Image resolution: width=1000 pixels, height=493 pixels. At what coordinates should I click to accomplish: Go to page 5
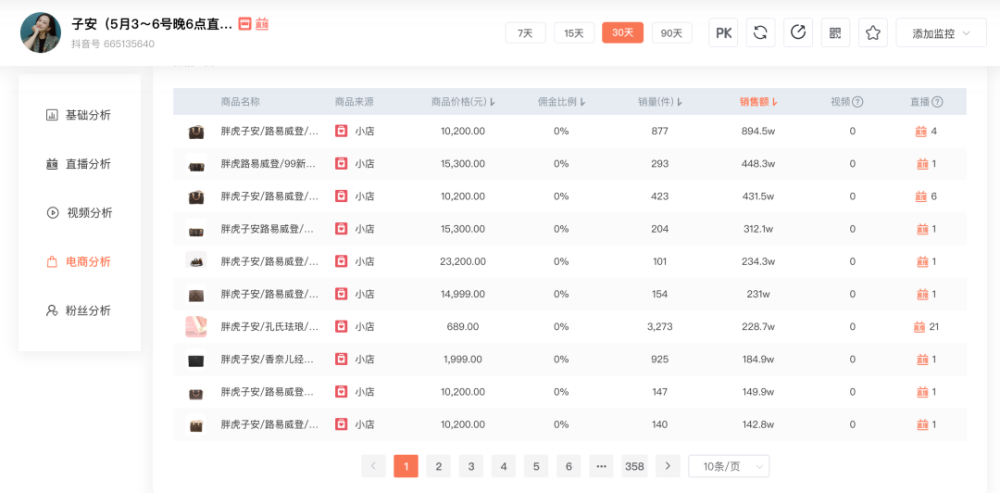tap(536, 466)
